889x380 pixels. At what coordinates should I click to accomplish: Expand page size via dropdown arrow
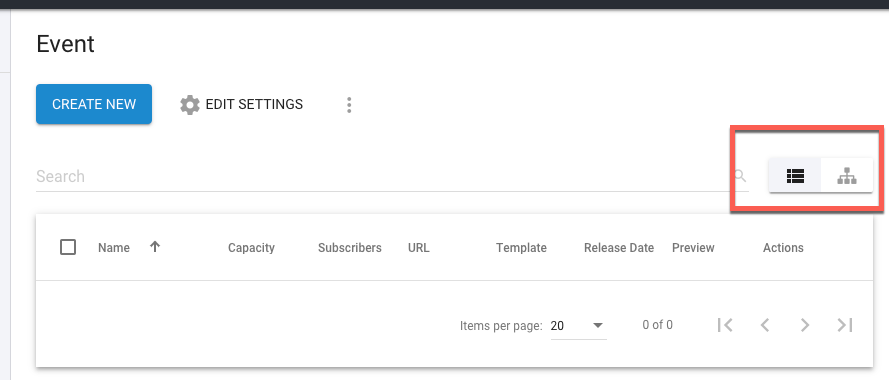(597, 326)
